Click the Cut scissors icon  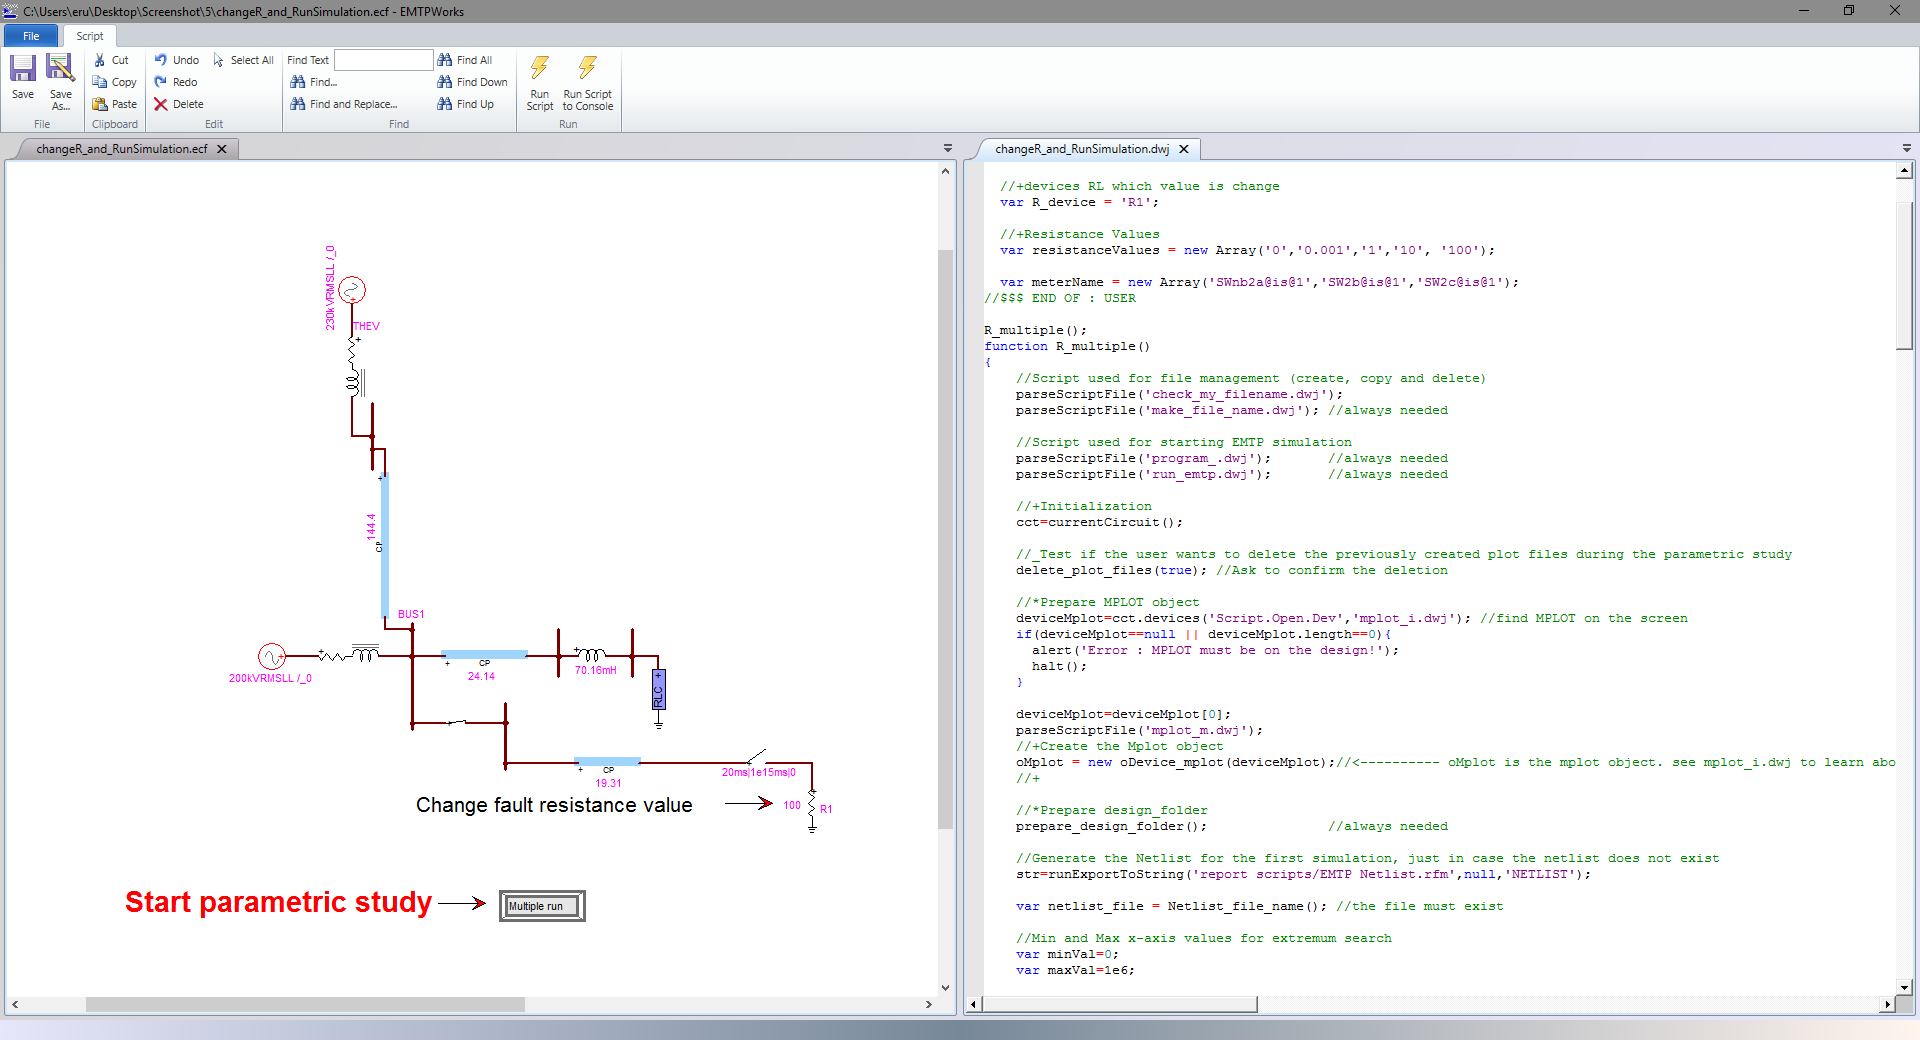[100, 60]
